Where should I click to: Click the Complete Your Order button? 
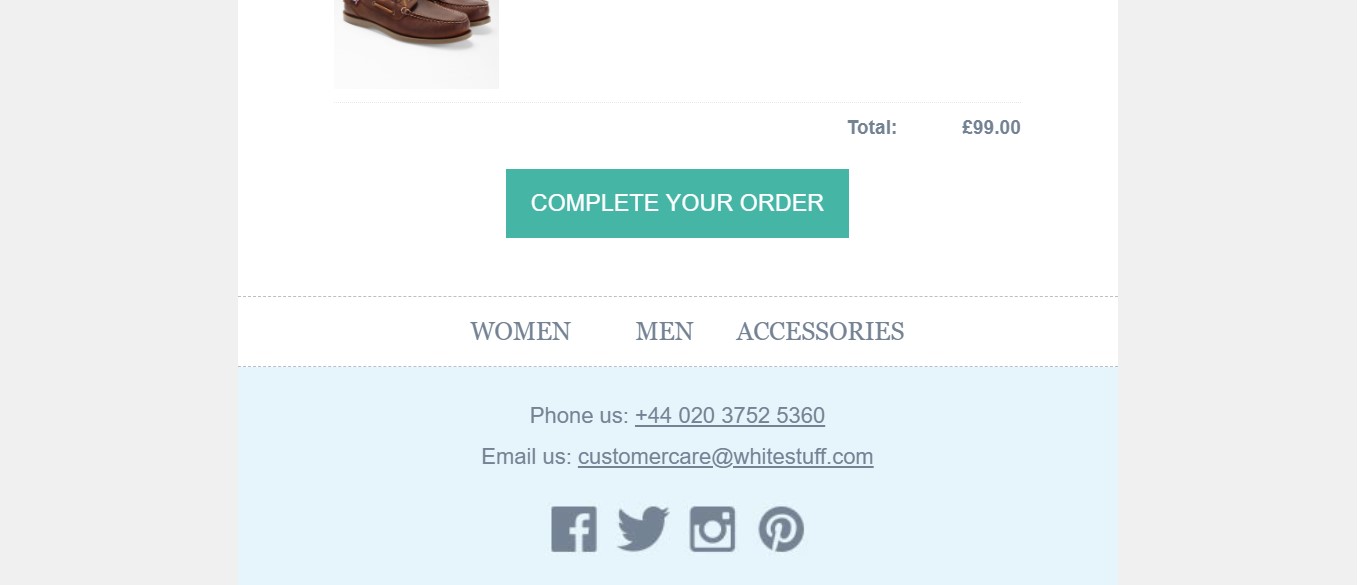677,203
